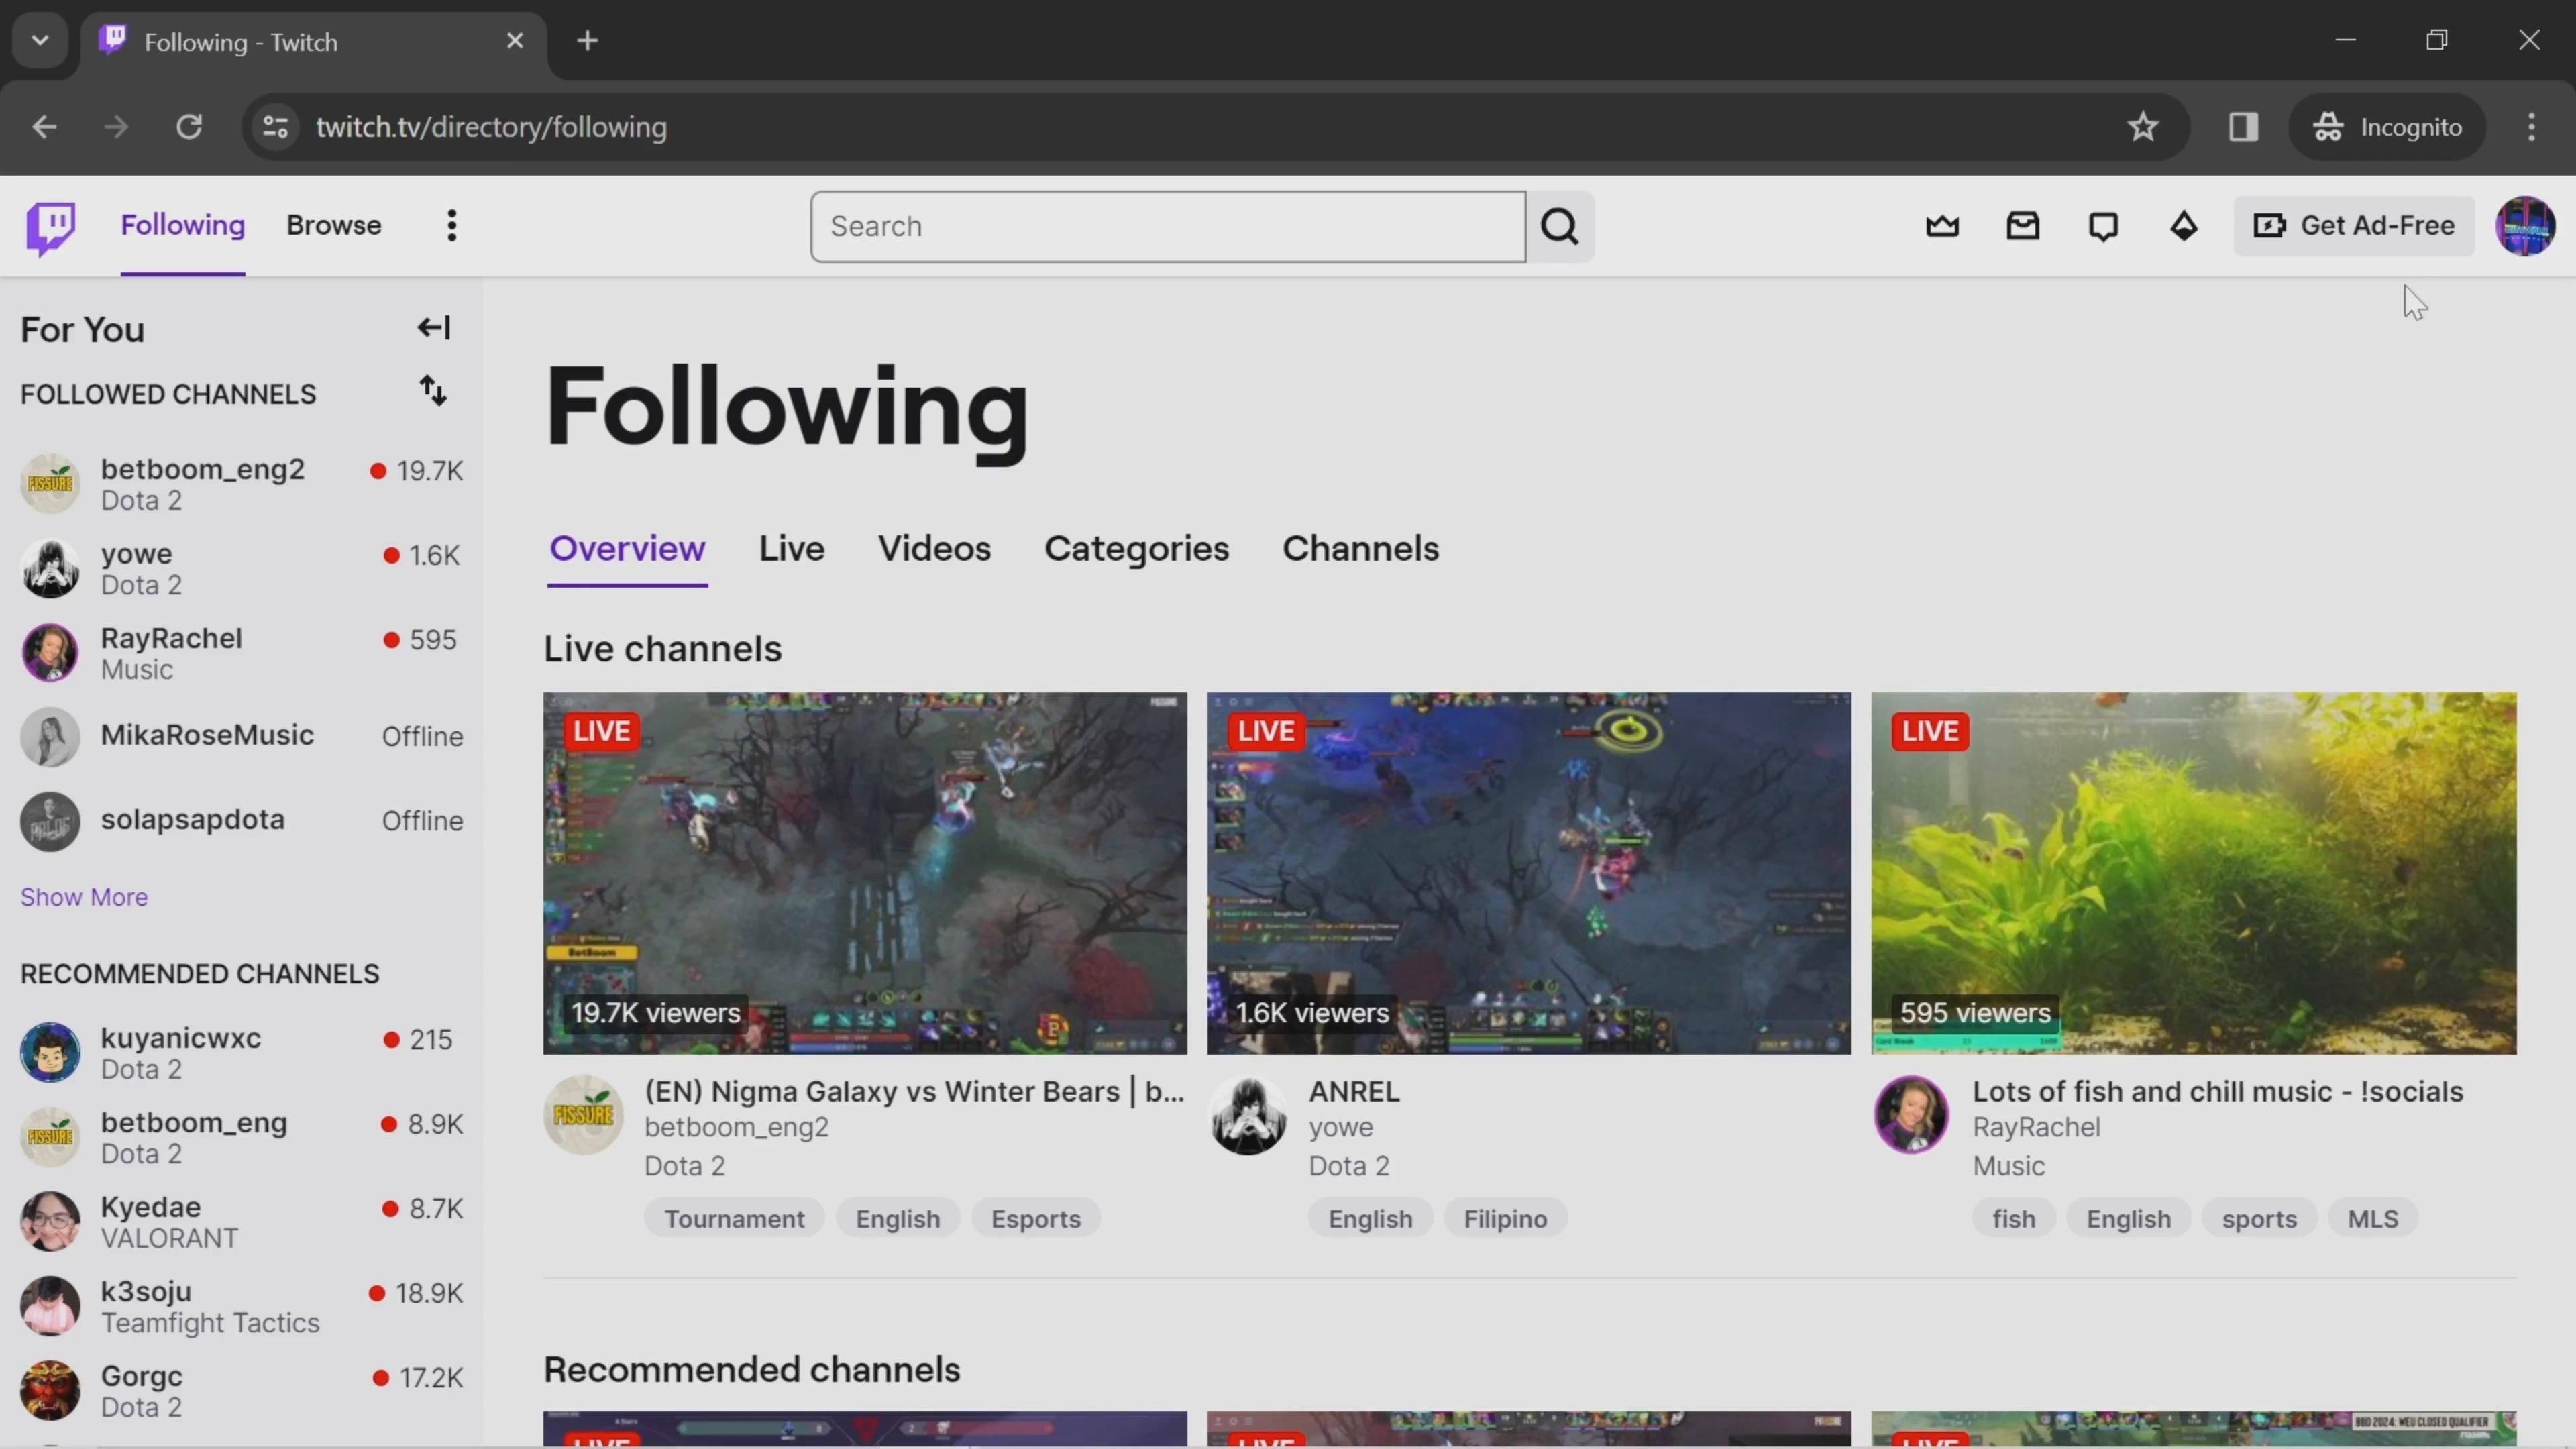Switch to the Categories tab
This screenshot has height=1449, width=2576.
1136,549
